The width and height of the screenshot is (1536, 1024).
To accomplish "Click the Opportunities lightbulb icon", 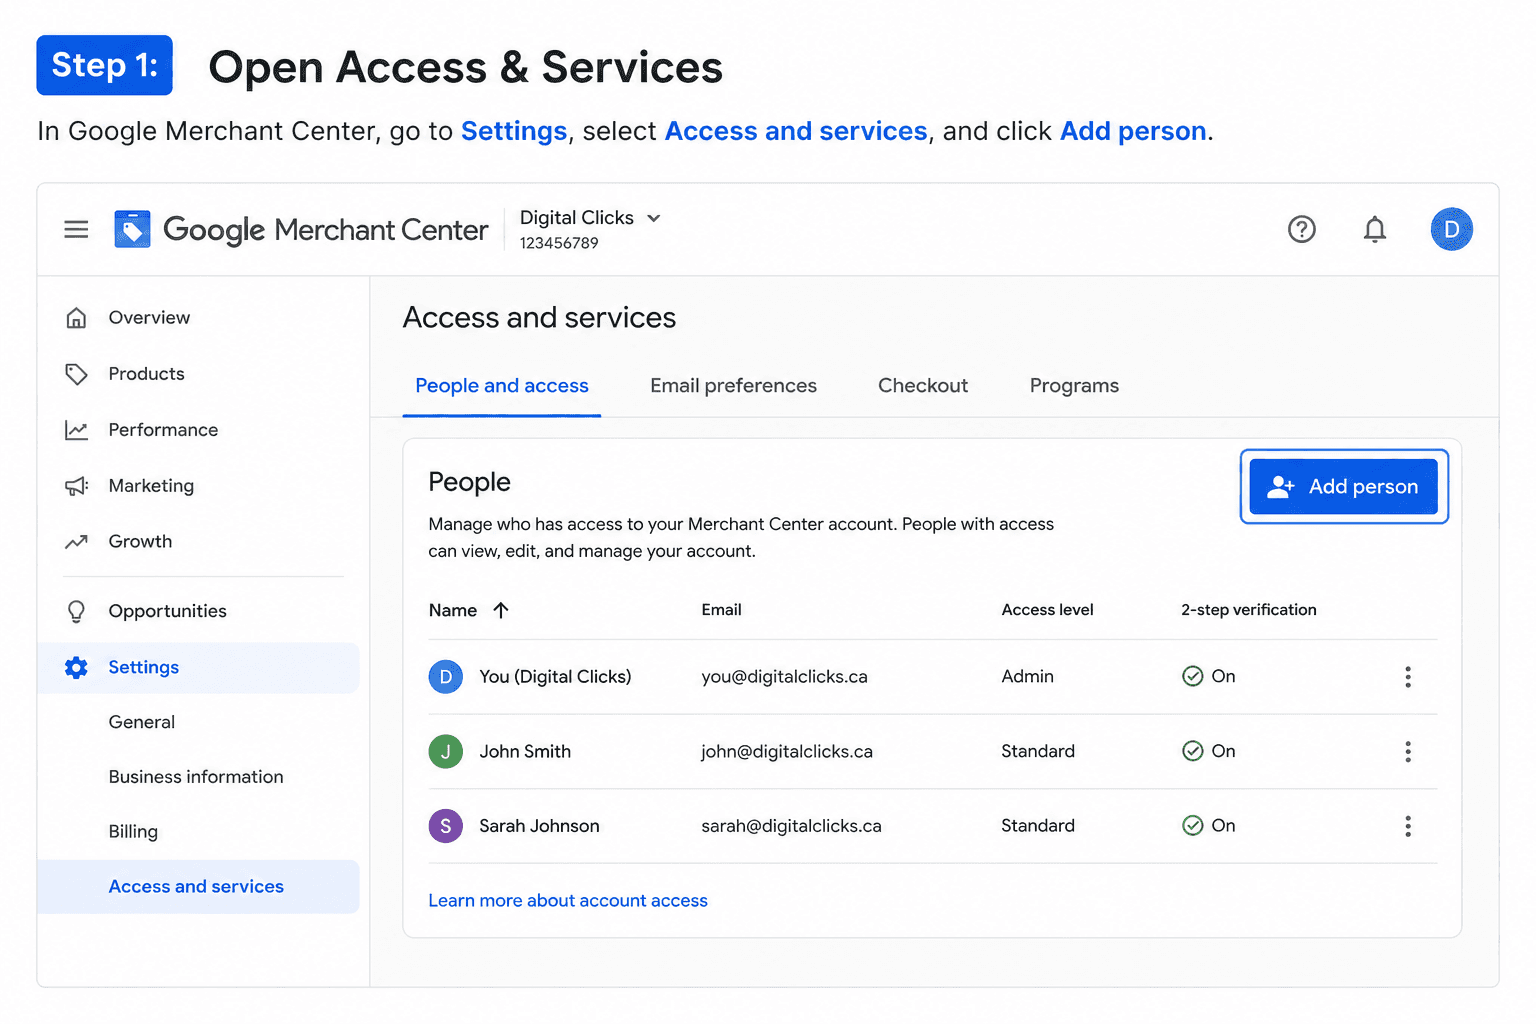I will pyautogui.click(x=76, y=611).
